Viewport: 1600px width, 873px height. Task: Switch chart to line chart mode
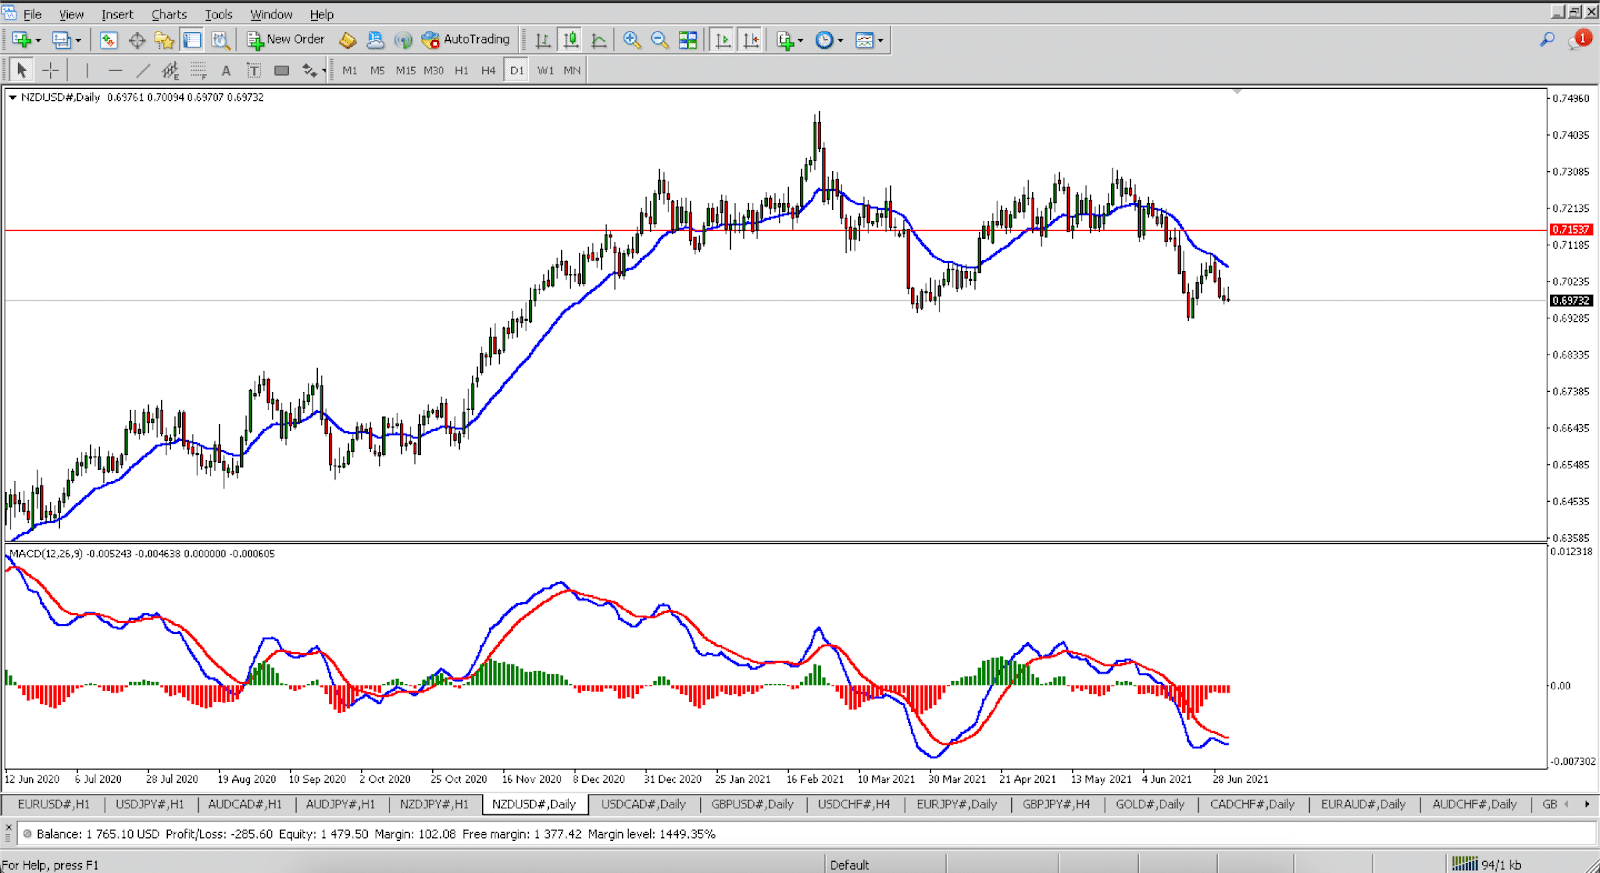click(599, 40)
